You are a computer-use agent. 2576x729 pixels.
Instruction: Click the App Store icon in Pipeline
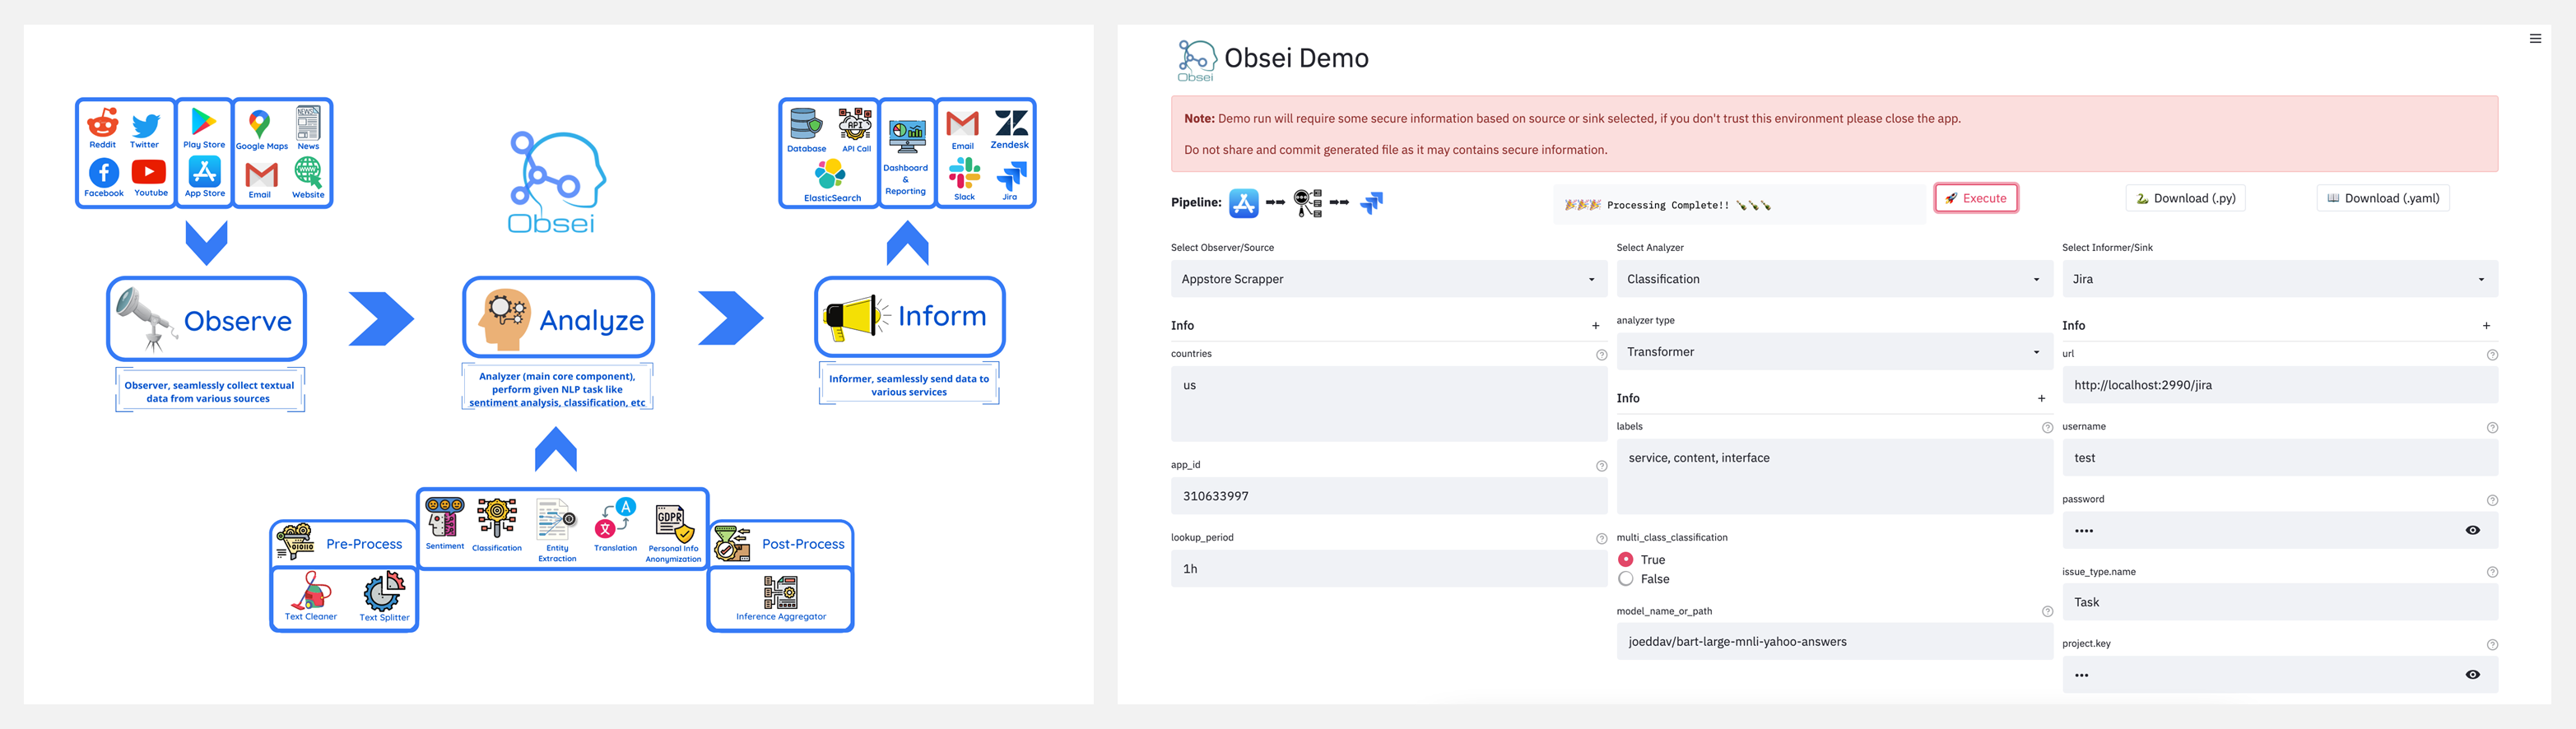click(1243, 203)
